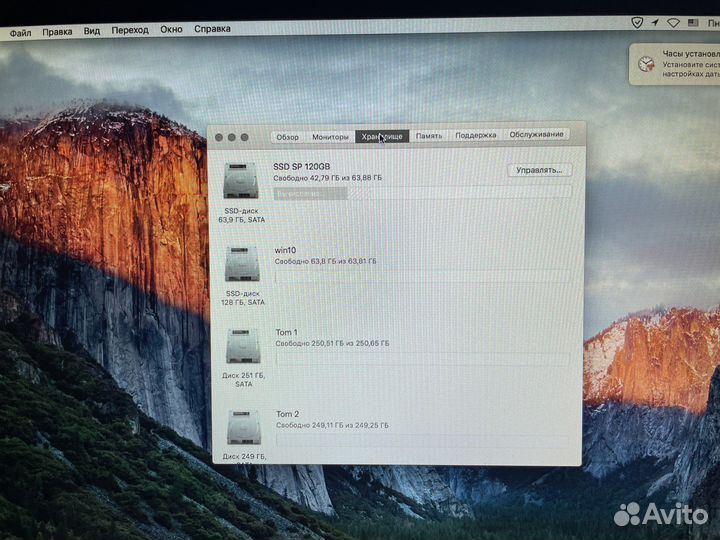This screenshot has width=720, height=540.
Task: Click the Tom 2 volume name
Action: point(287,414)
